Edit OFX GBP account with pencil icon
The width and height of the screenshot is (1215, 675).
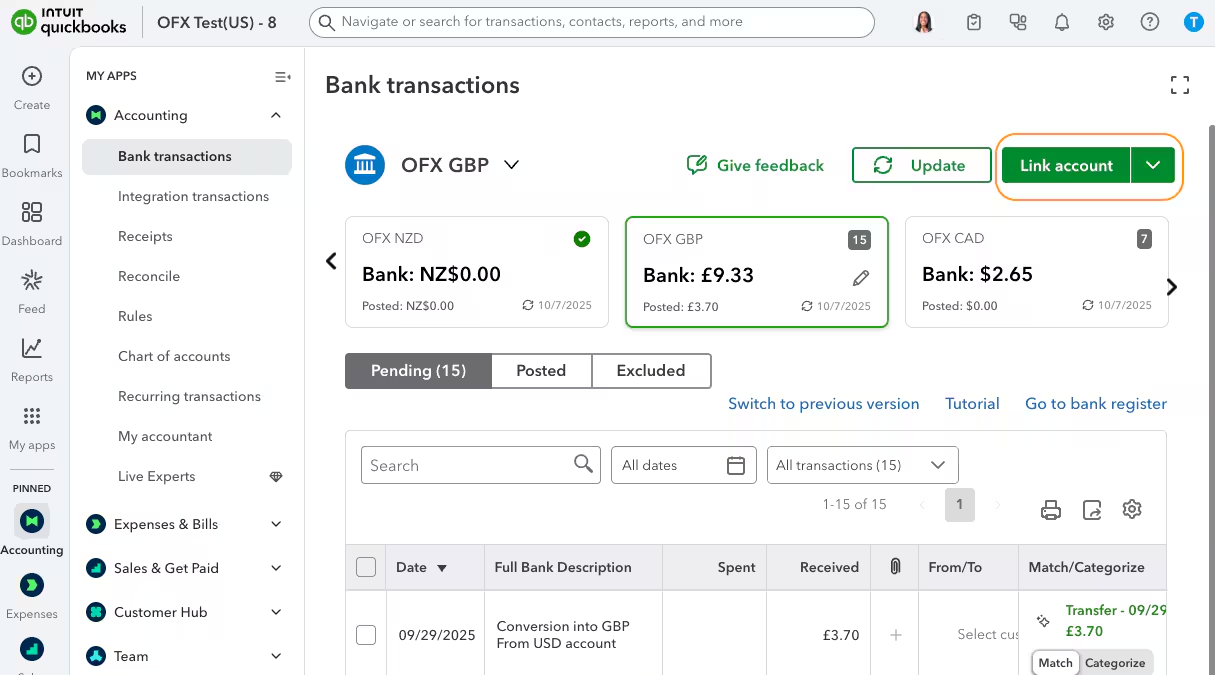(861, 278)
